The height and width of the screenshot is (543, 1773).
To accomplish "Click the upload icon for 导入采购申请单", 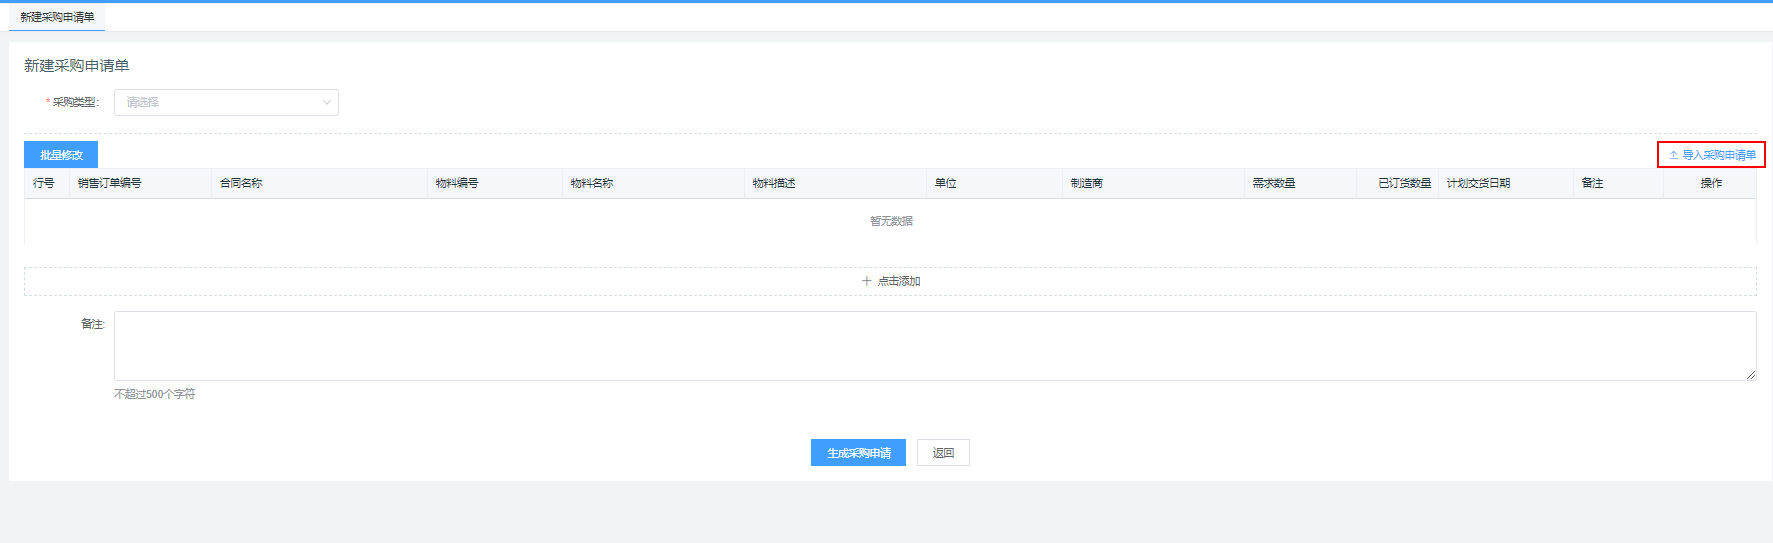I will (x=1673, y=155).
